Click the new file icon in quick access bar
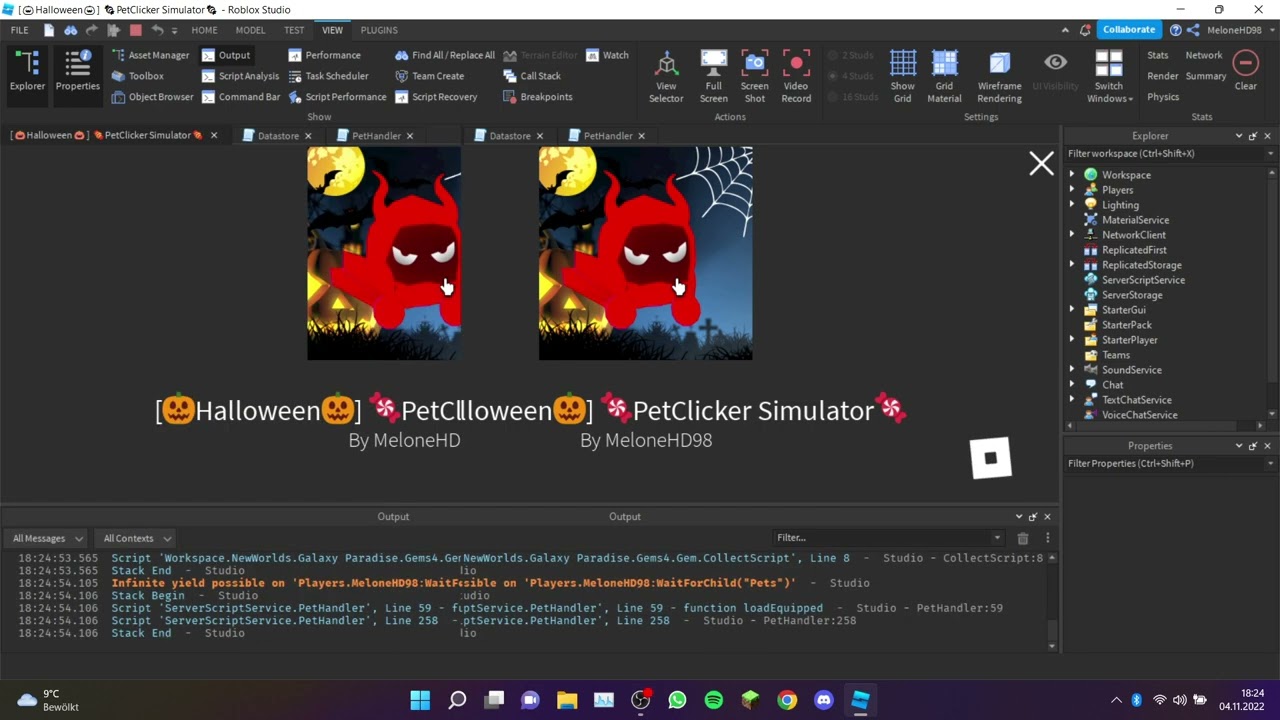 (49, 30)
